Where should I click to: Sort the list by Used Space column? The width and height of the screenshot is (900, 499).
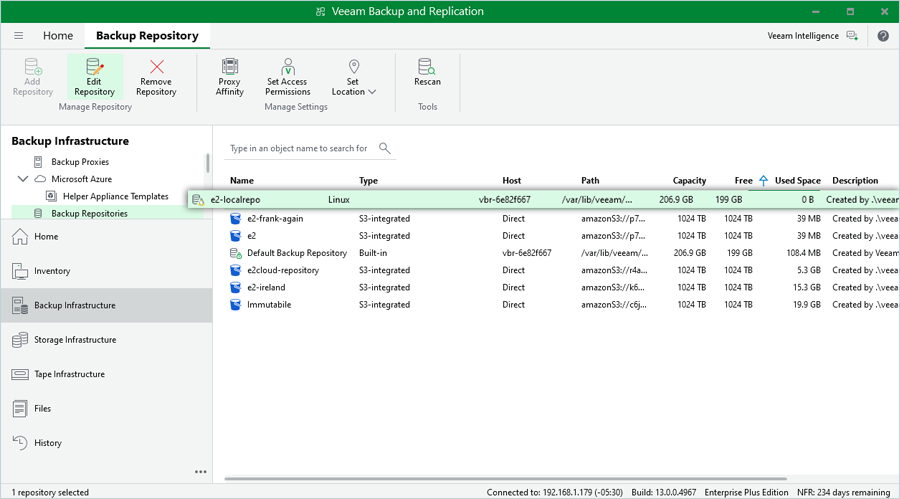(797, 181)
